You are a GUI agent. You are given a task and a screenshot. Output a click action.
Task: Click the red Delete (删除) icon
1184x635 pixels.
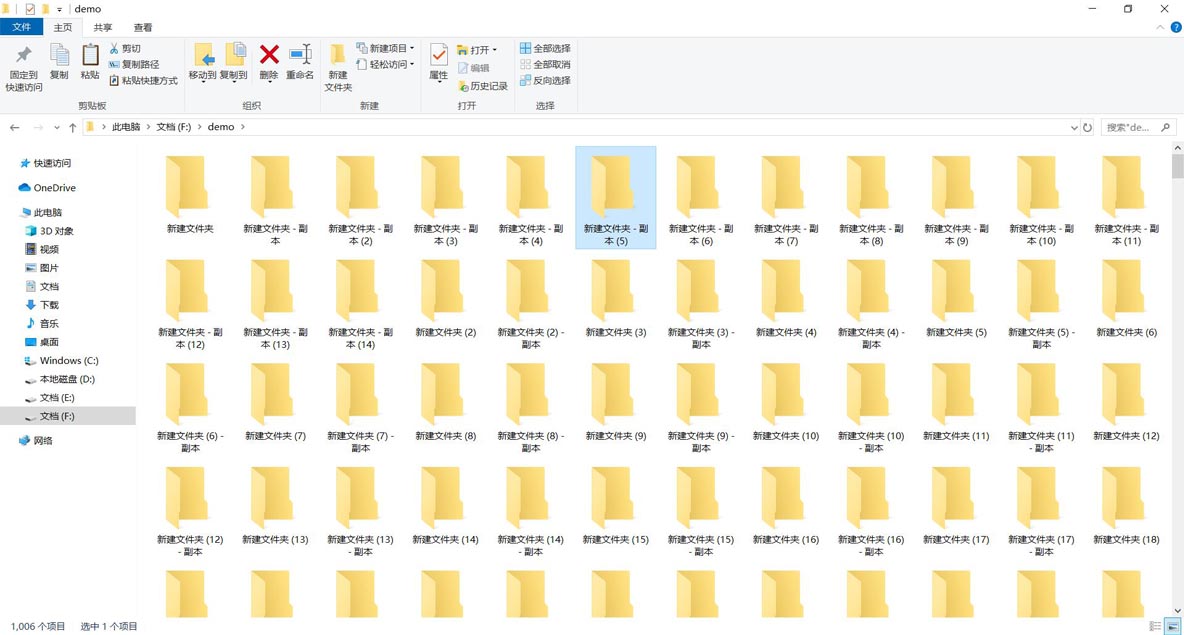pos(269,56)
